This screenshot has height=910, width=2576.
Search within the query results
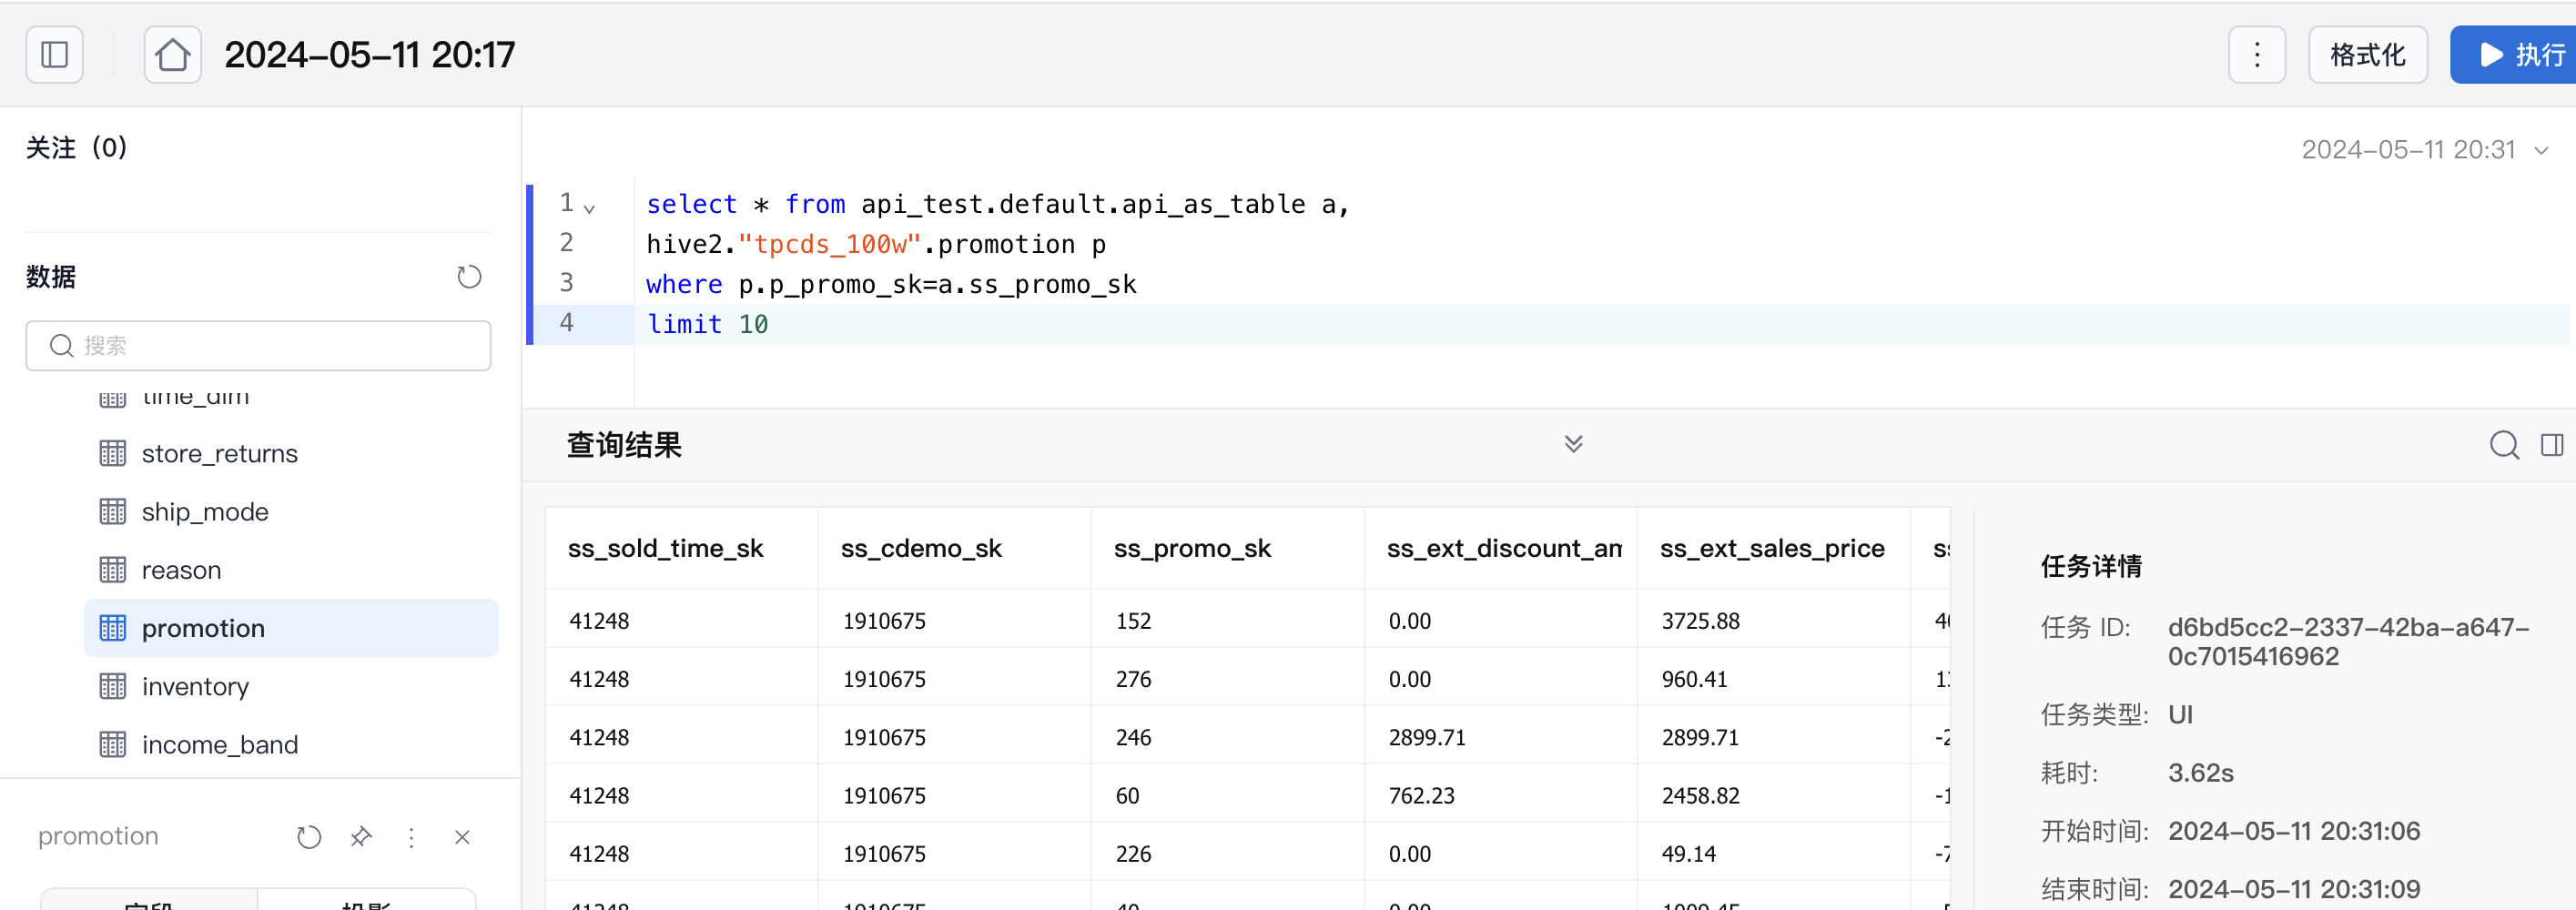tap(2503, 445)
